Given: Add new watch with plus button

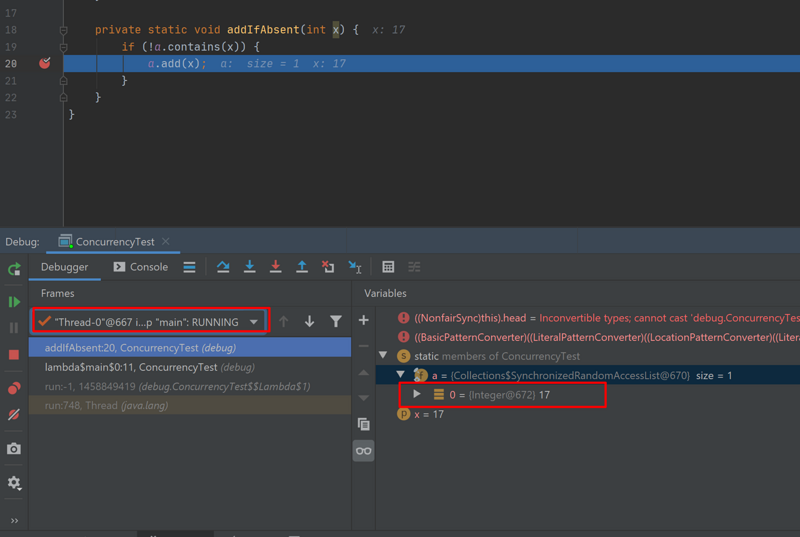Looking at the screenshot, I should click(x=363, y=320).
